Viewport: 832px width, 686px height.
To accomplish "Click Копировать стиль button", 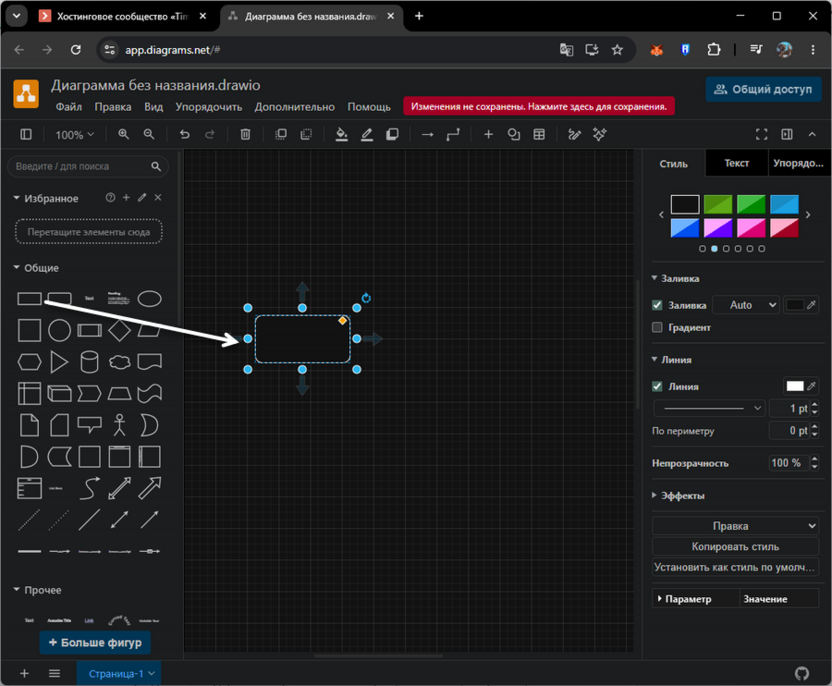I will [x=735, y=546].
